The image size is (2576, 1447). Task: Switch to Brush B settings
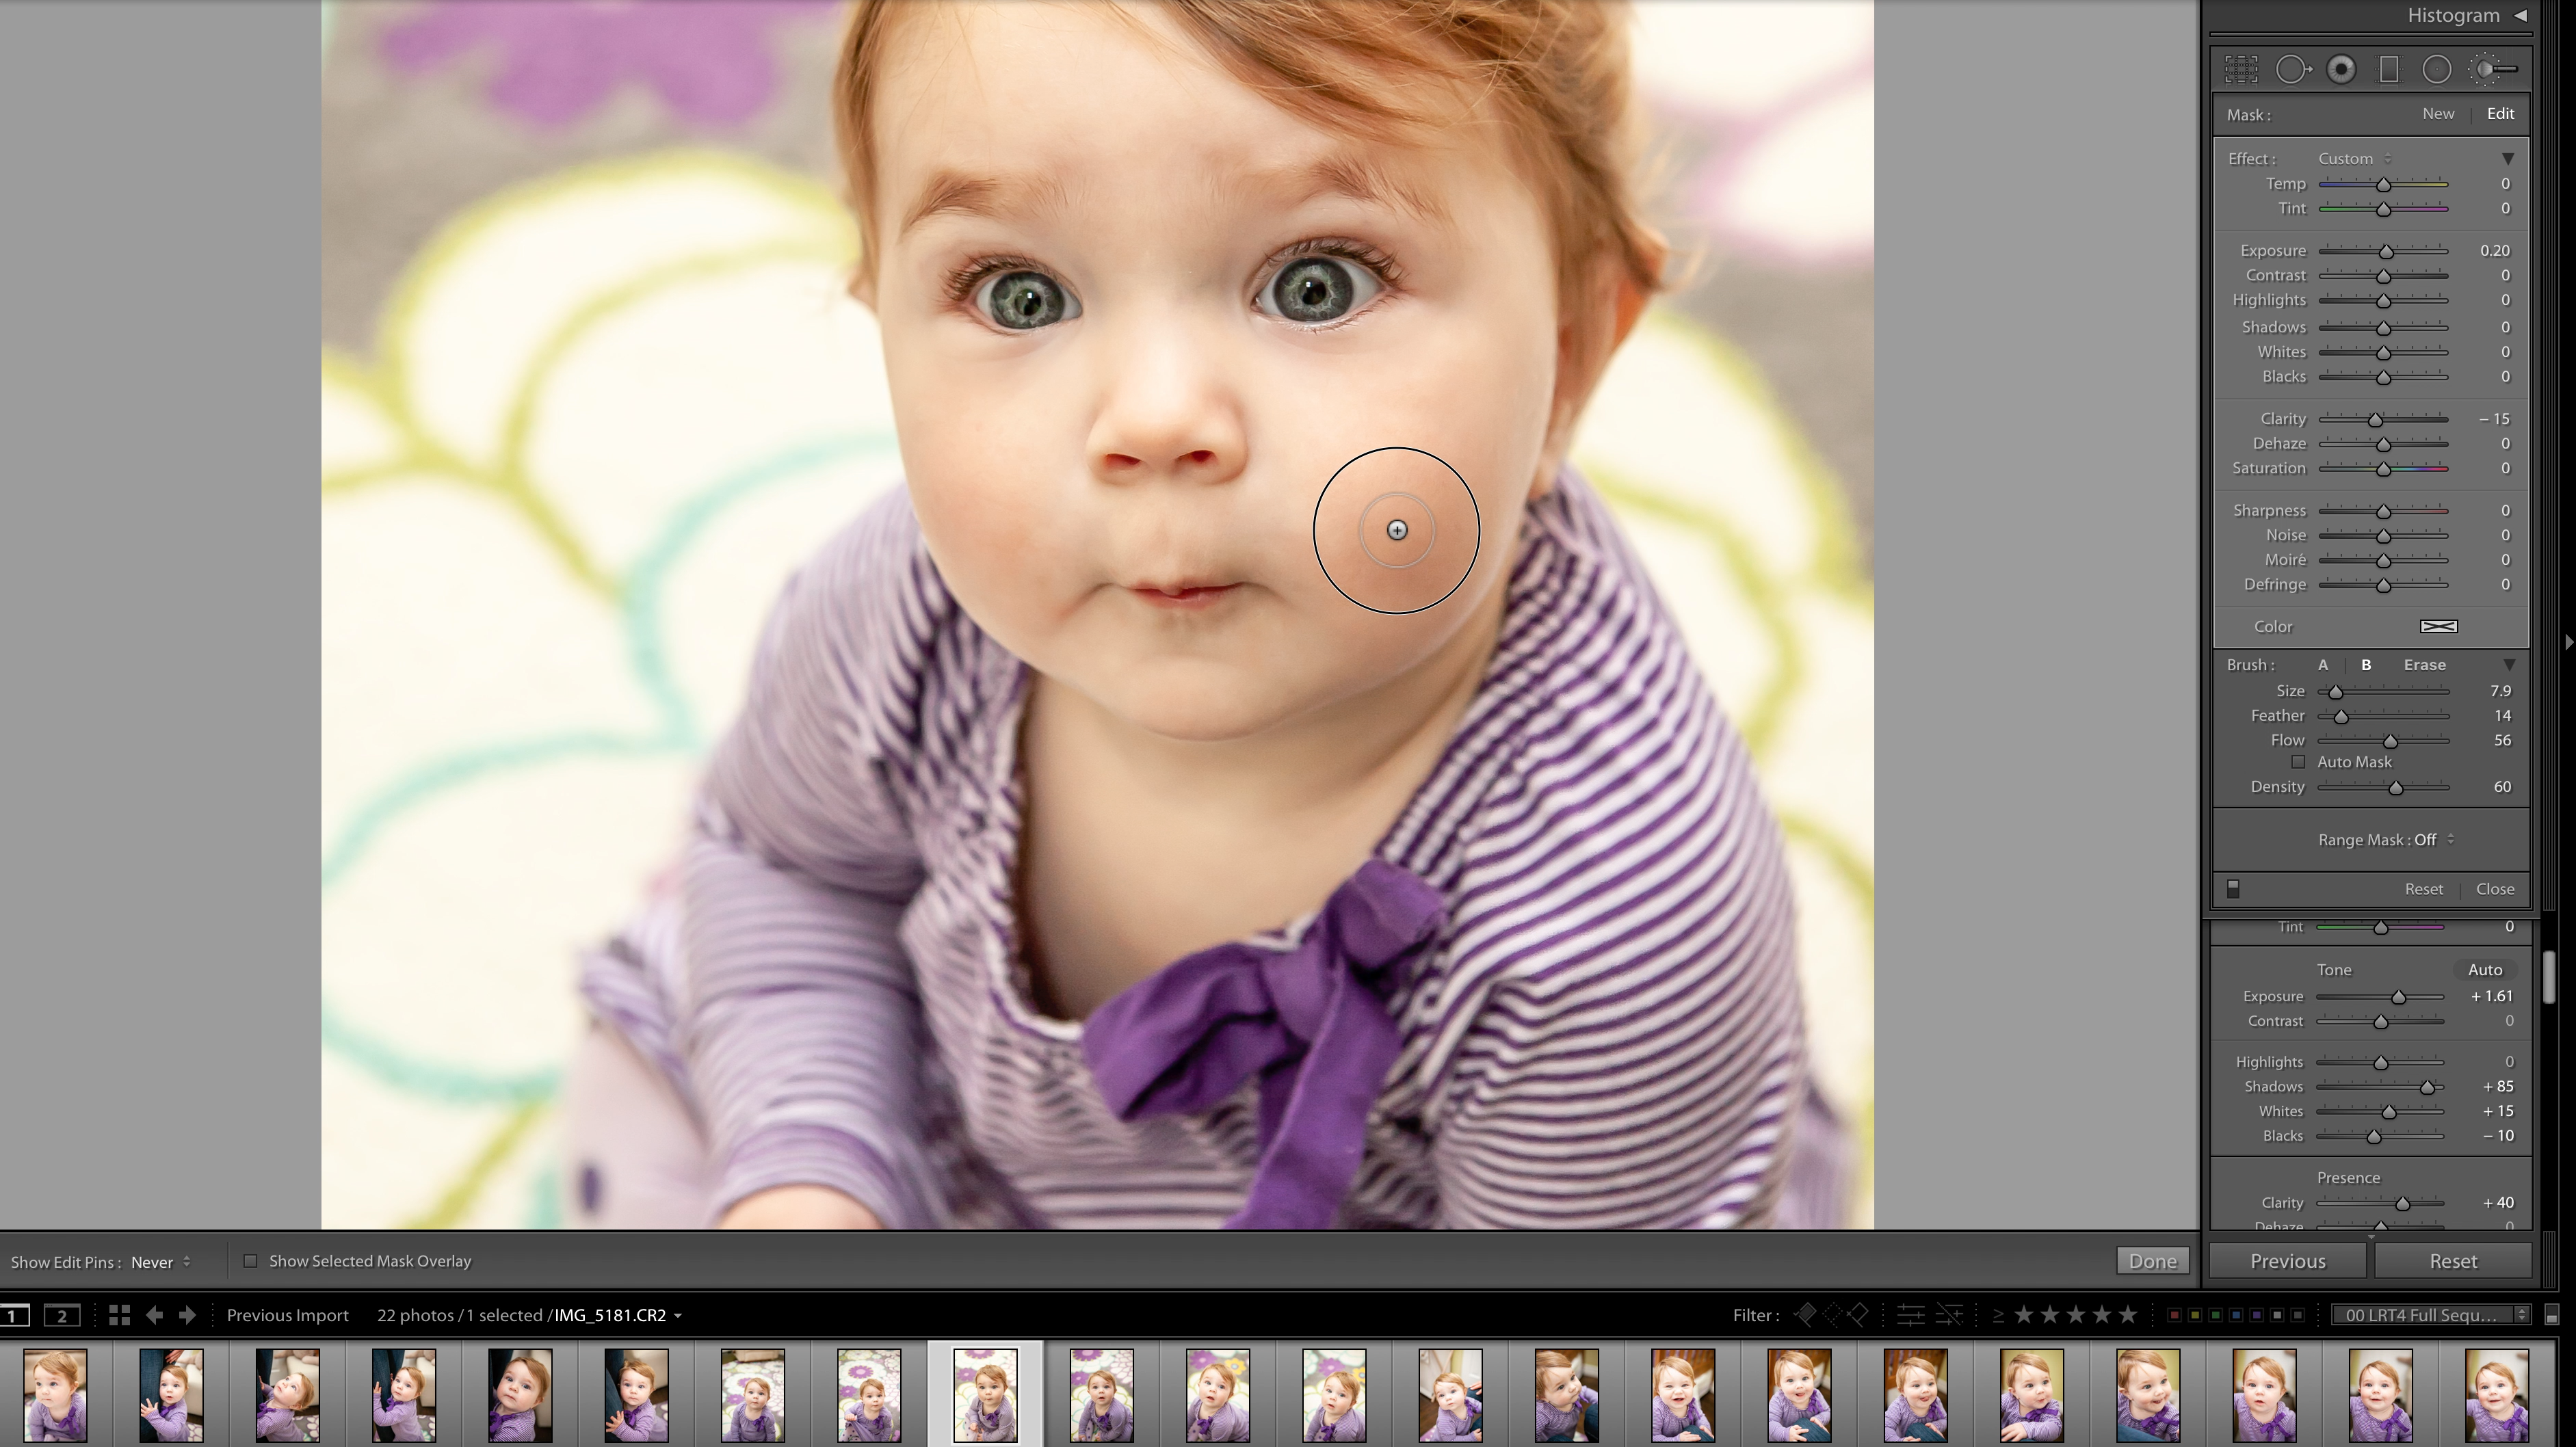click(2367, 664)
